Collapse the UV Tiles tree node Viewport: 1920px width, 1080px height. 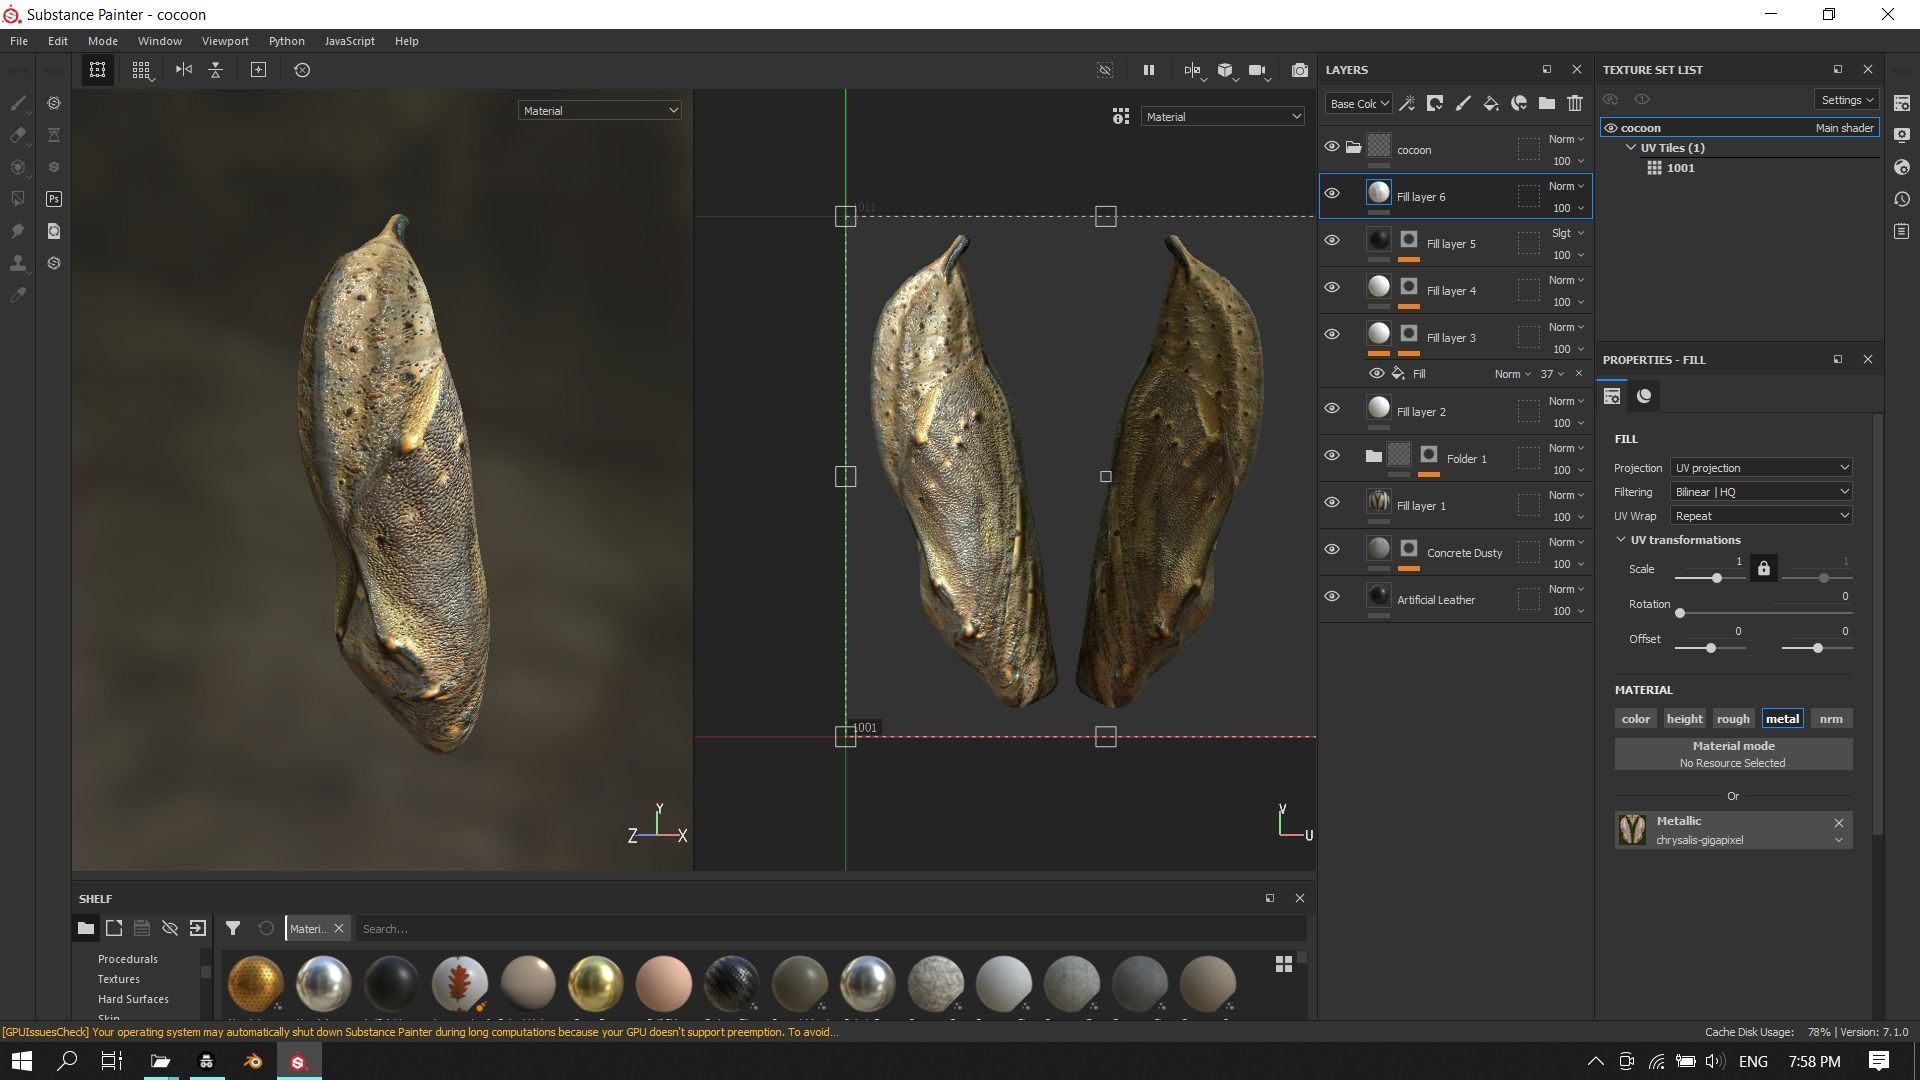1631,148
